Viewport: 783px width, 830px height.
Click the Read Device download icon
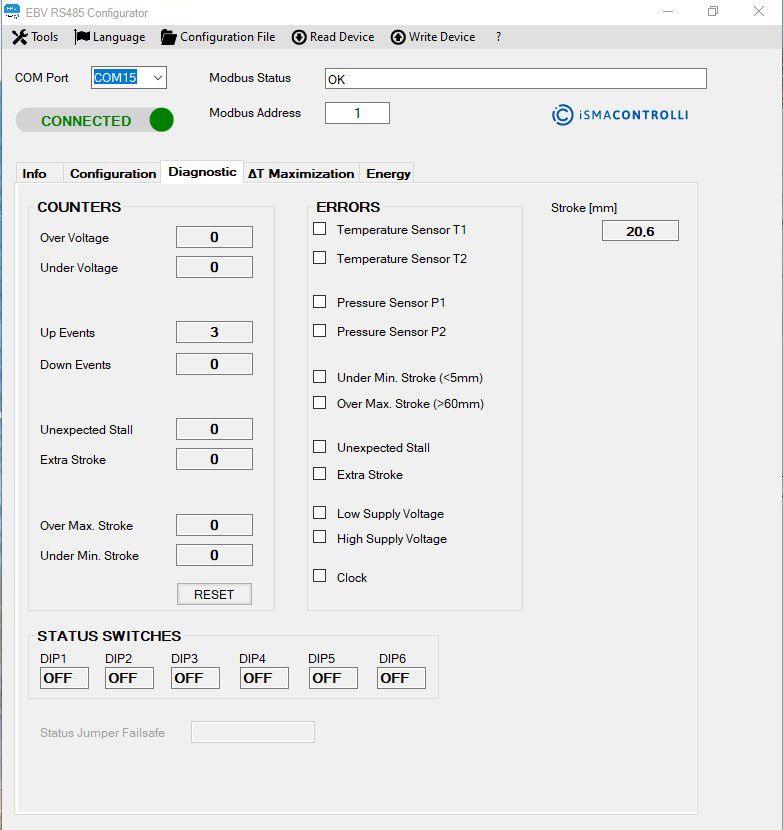pos(299,37)
